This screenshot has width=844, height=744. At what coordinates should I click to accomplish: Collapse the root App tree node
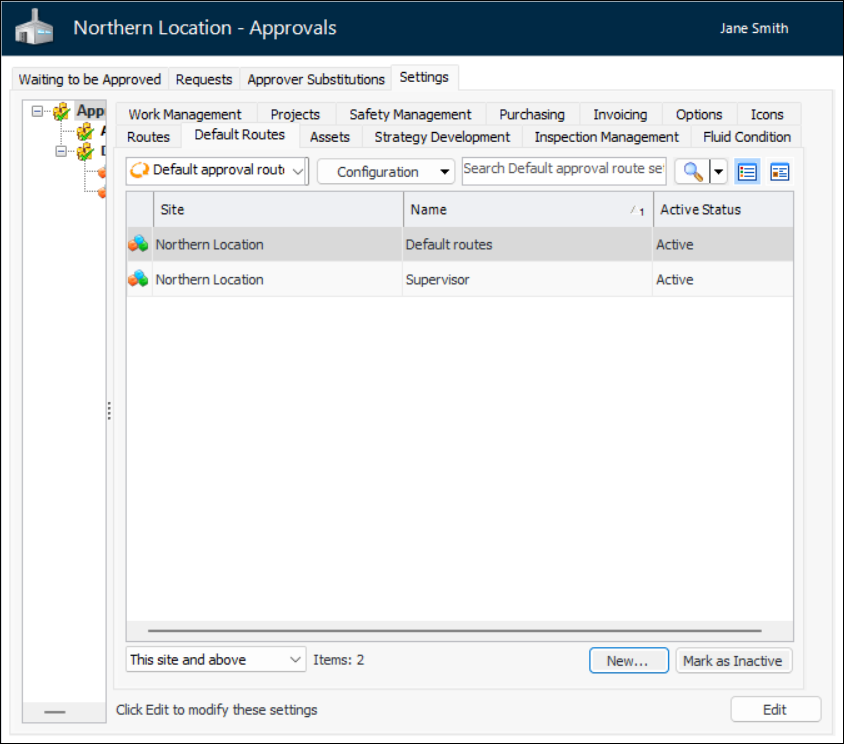coord(37,111)
